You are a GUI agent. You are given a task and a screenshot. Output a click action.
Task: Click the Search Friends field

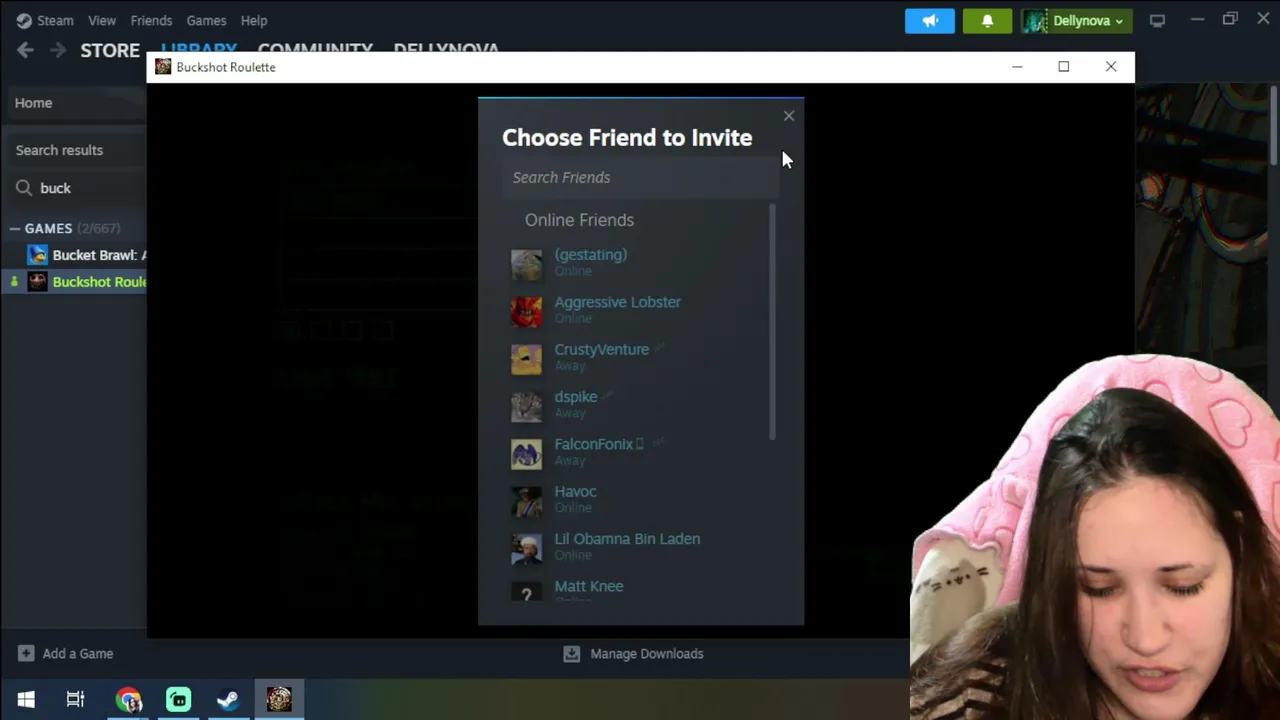click(x=640, y=177)
